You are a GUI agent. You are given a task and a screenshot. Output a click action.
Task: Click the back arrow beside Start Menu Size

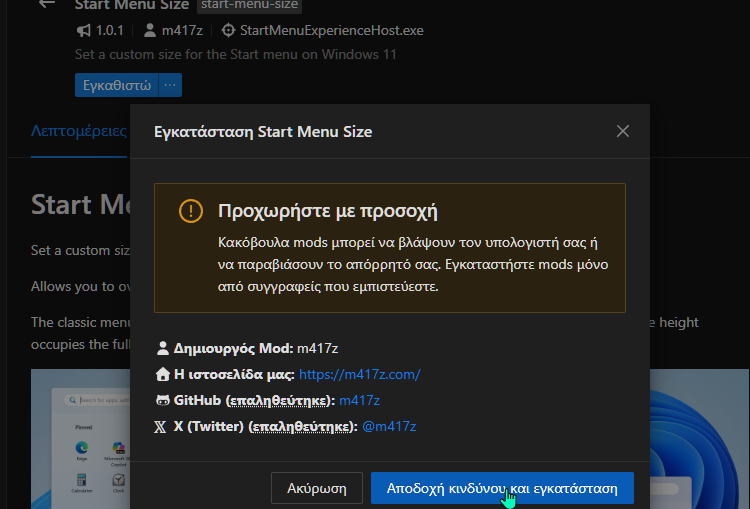(x=46, y=4)
